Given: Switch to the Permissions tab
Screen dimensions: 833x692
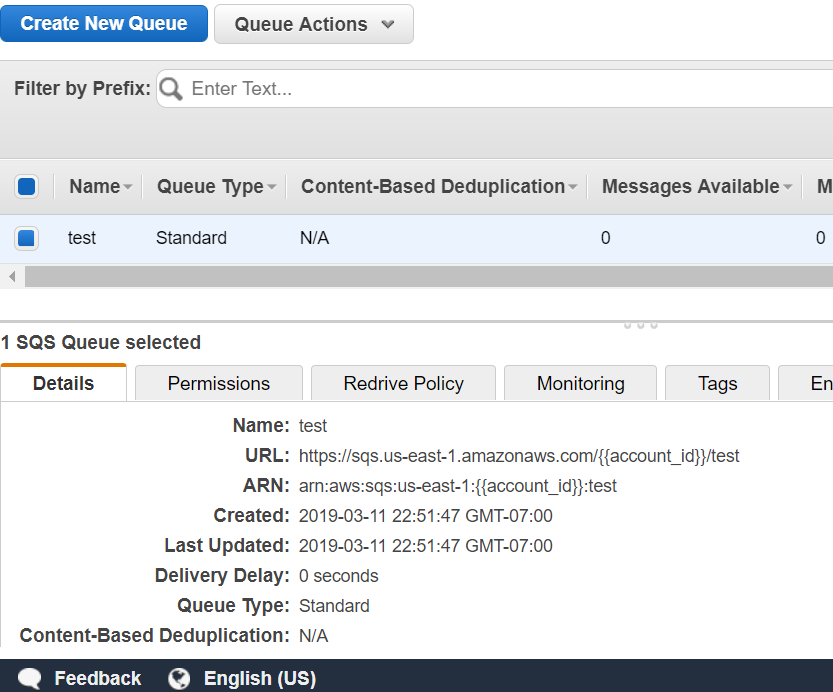Looking at the screenshot, I should [218, 383].
